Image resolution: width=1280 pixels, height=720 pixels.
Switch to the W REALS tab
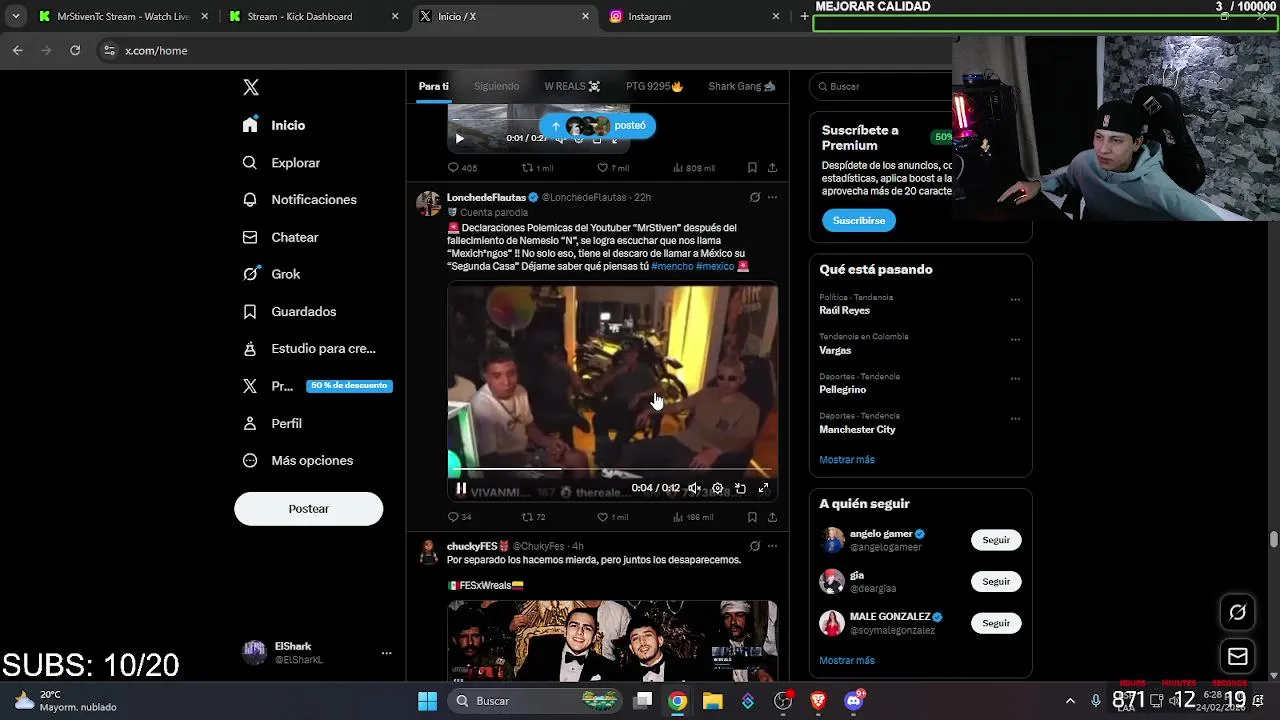pos(572,86)
